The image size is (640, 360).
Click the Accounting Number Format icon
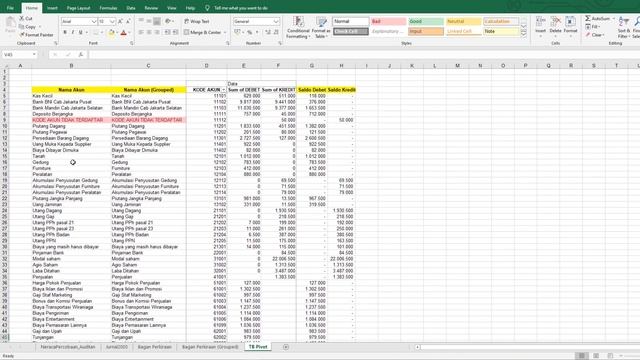pos(237,32)
